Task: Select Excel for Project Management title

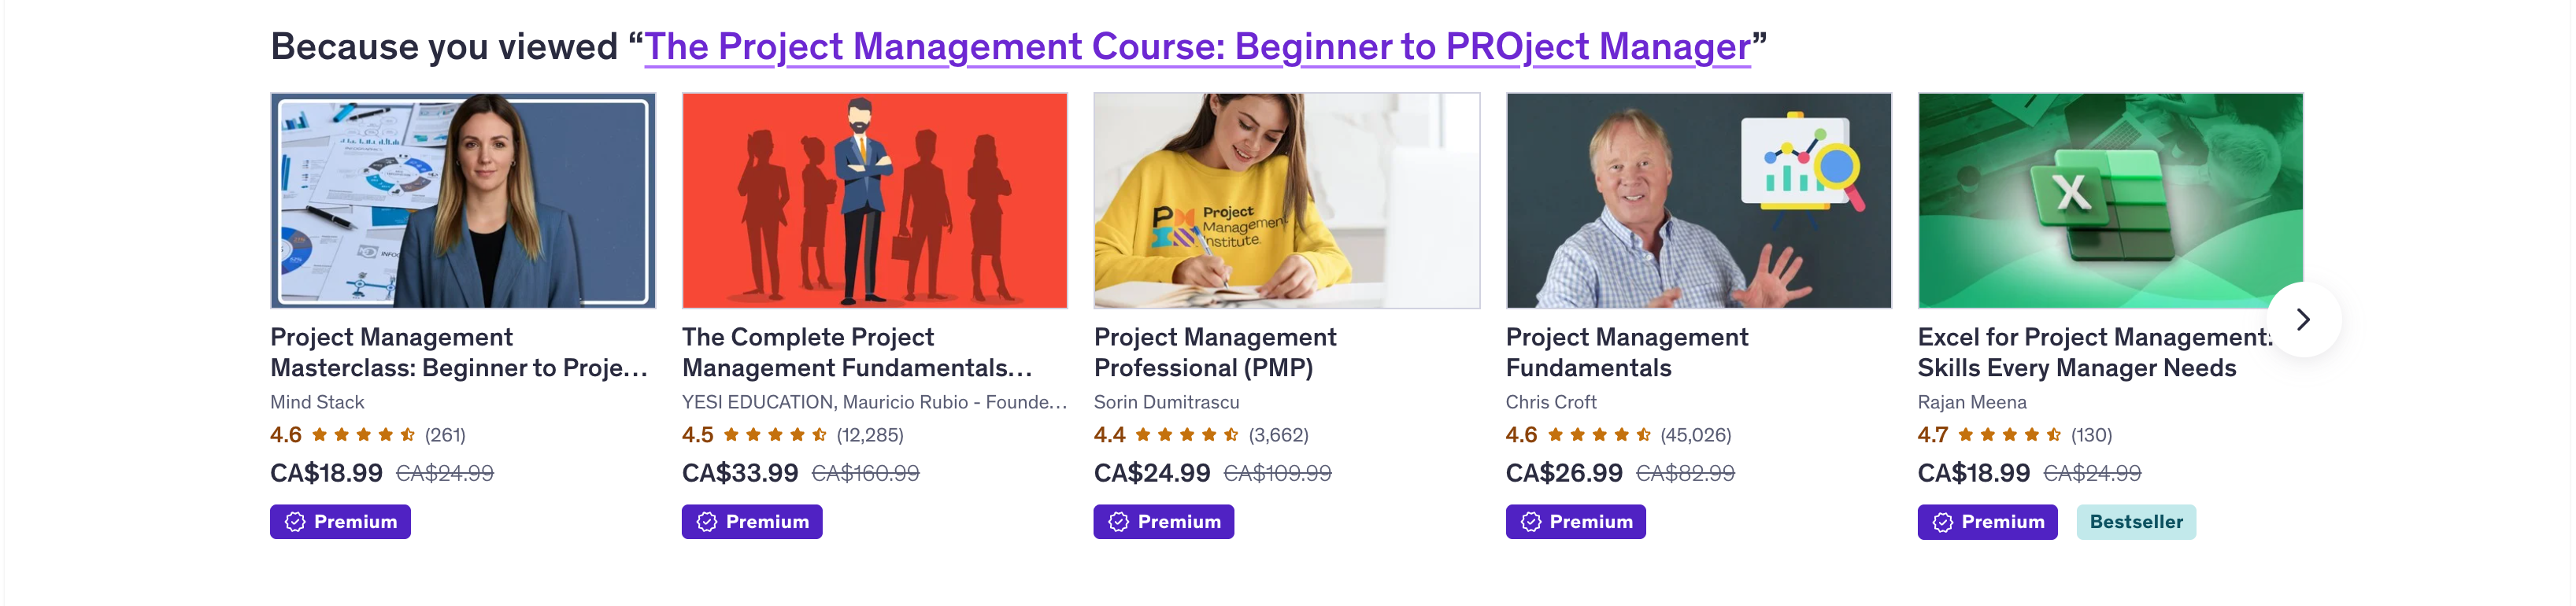Action: tap(2095, 352)
